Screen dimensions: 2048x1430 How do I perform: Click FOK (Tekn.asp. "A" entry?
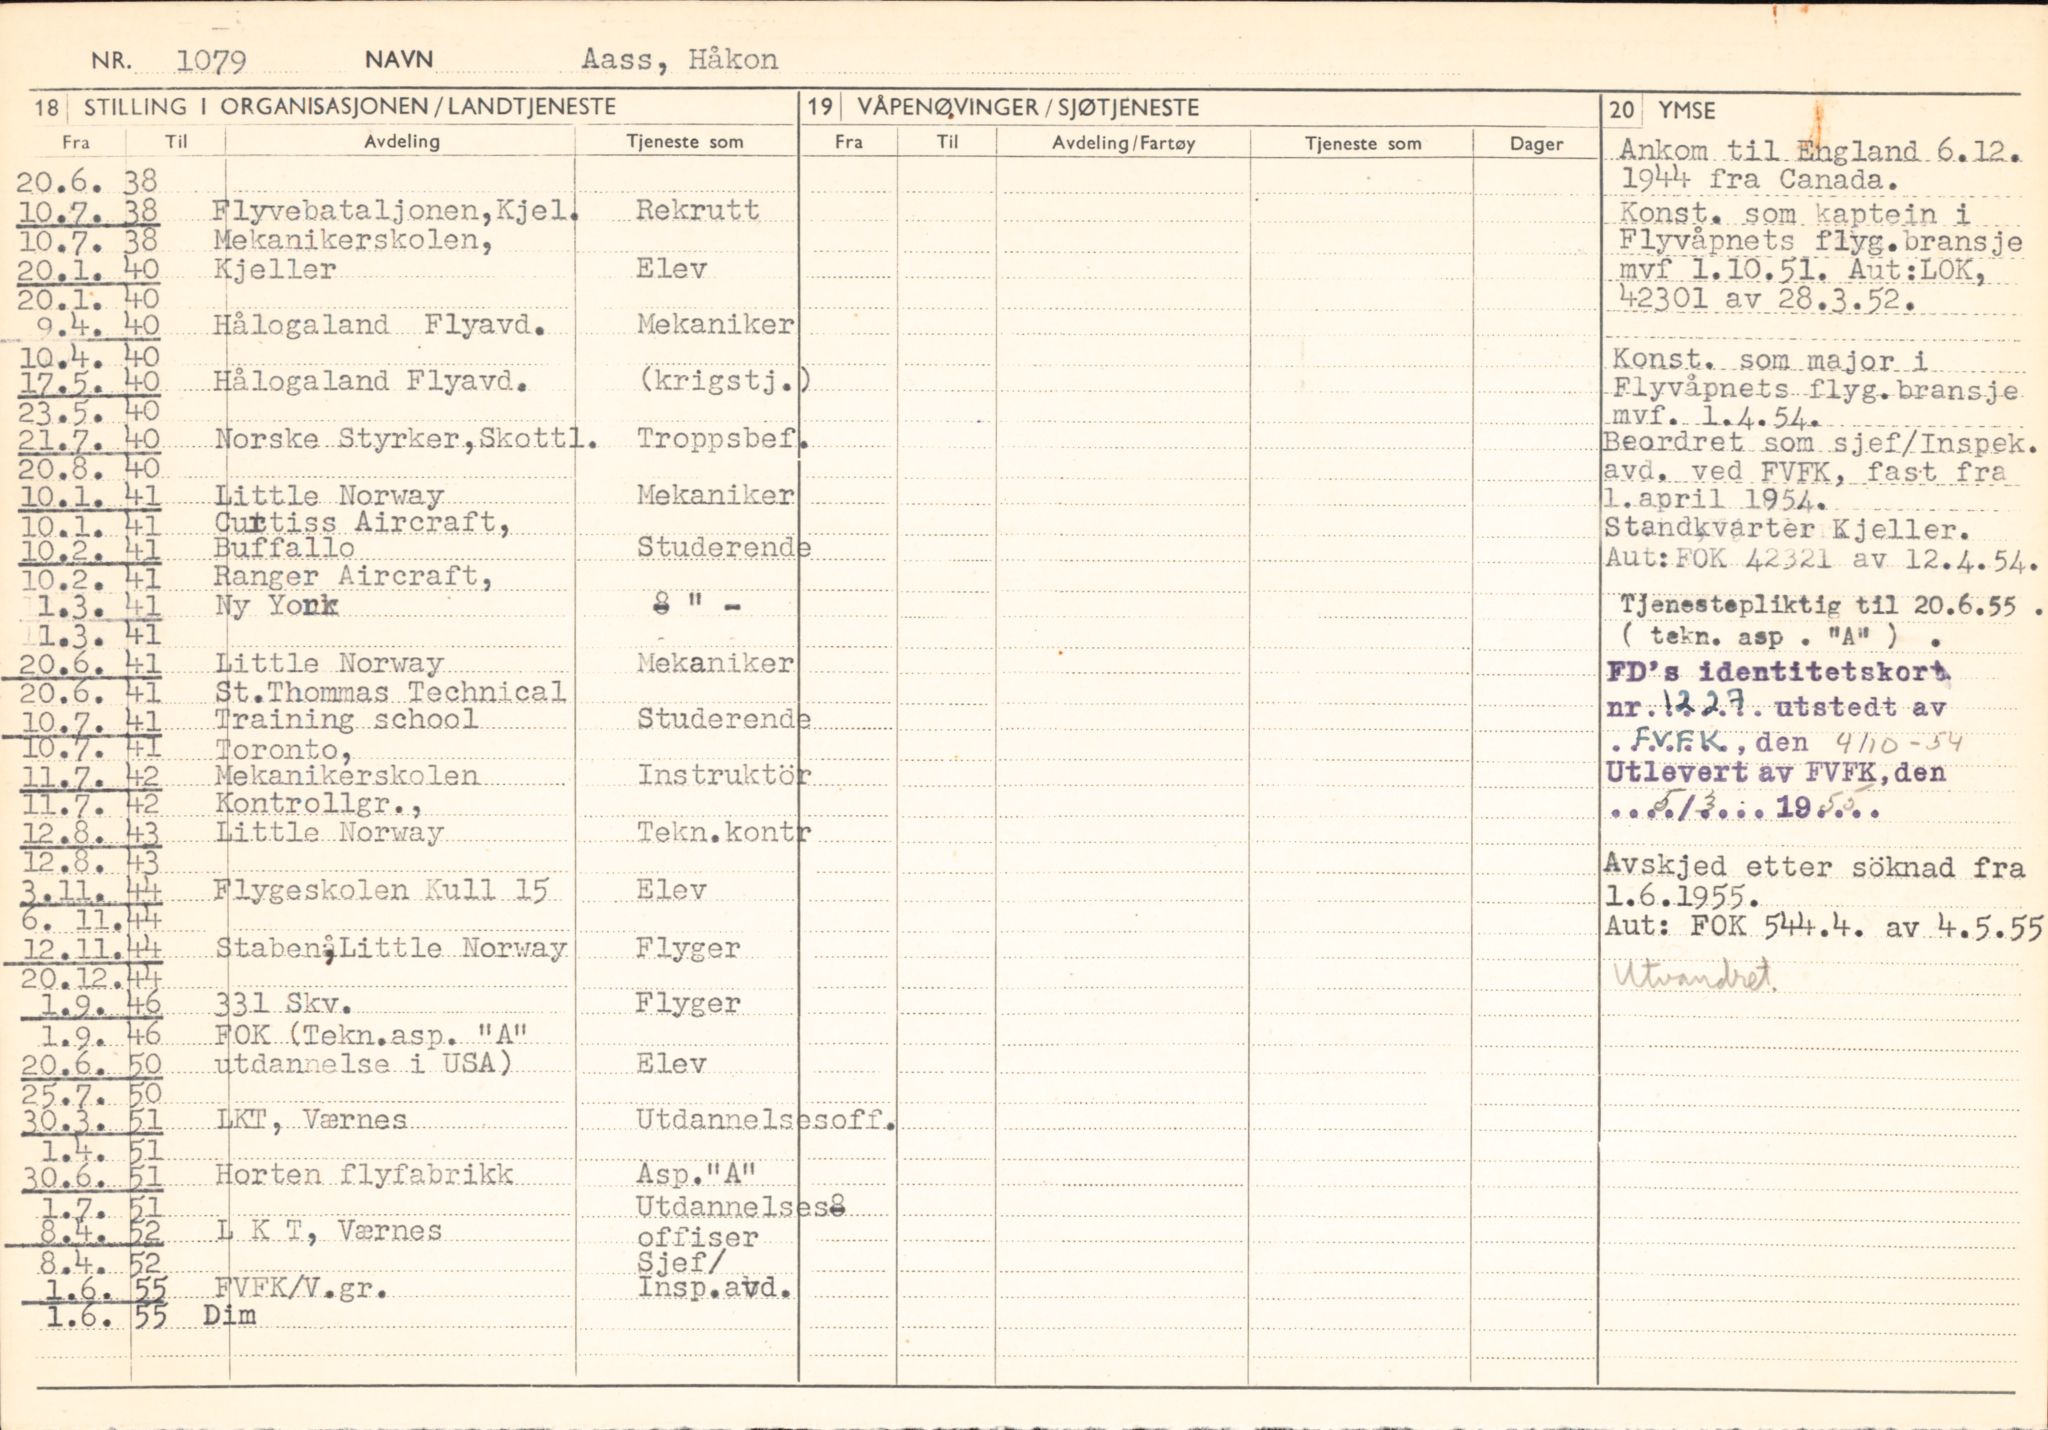371,1035
